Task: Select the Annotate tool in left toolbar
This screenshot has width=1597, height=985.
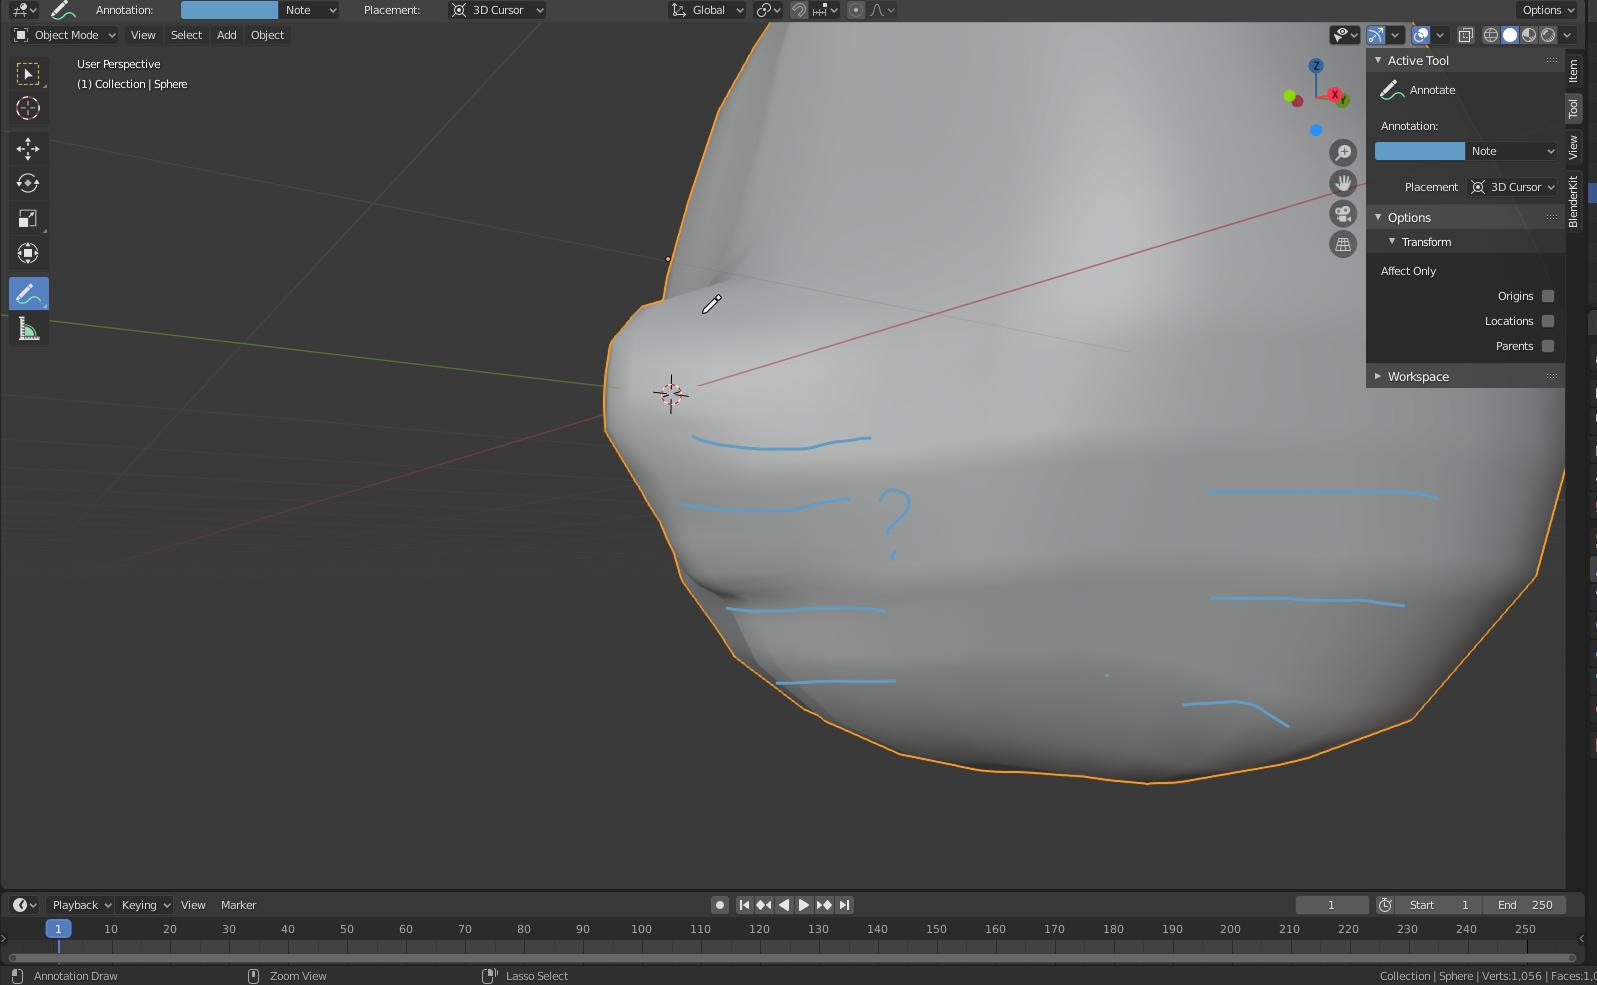Action: coord(28,294)
